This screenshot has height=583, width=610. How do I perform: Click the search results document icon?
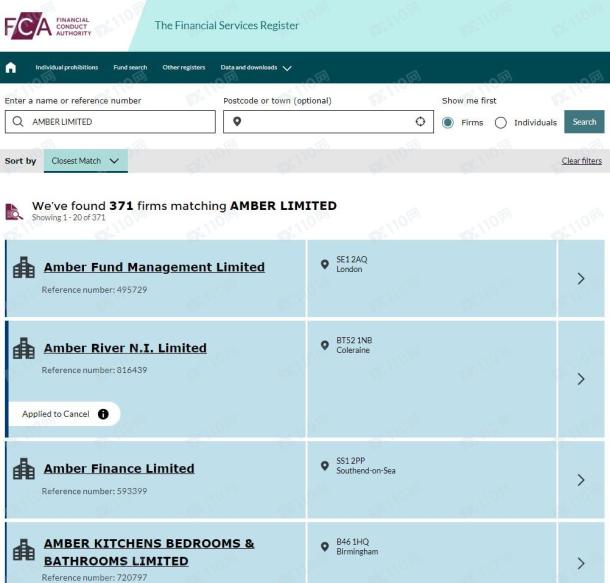click(14, 212)
